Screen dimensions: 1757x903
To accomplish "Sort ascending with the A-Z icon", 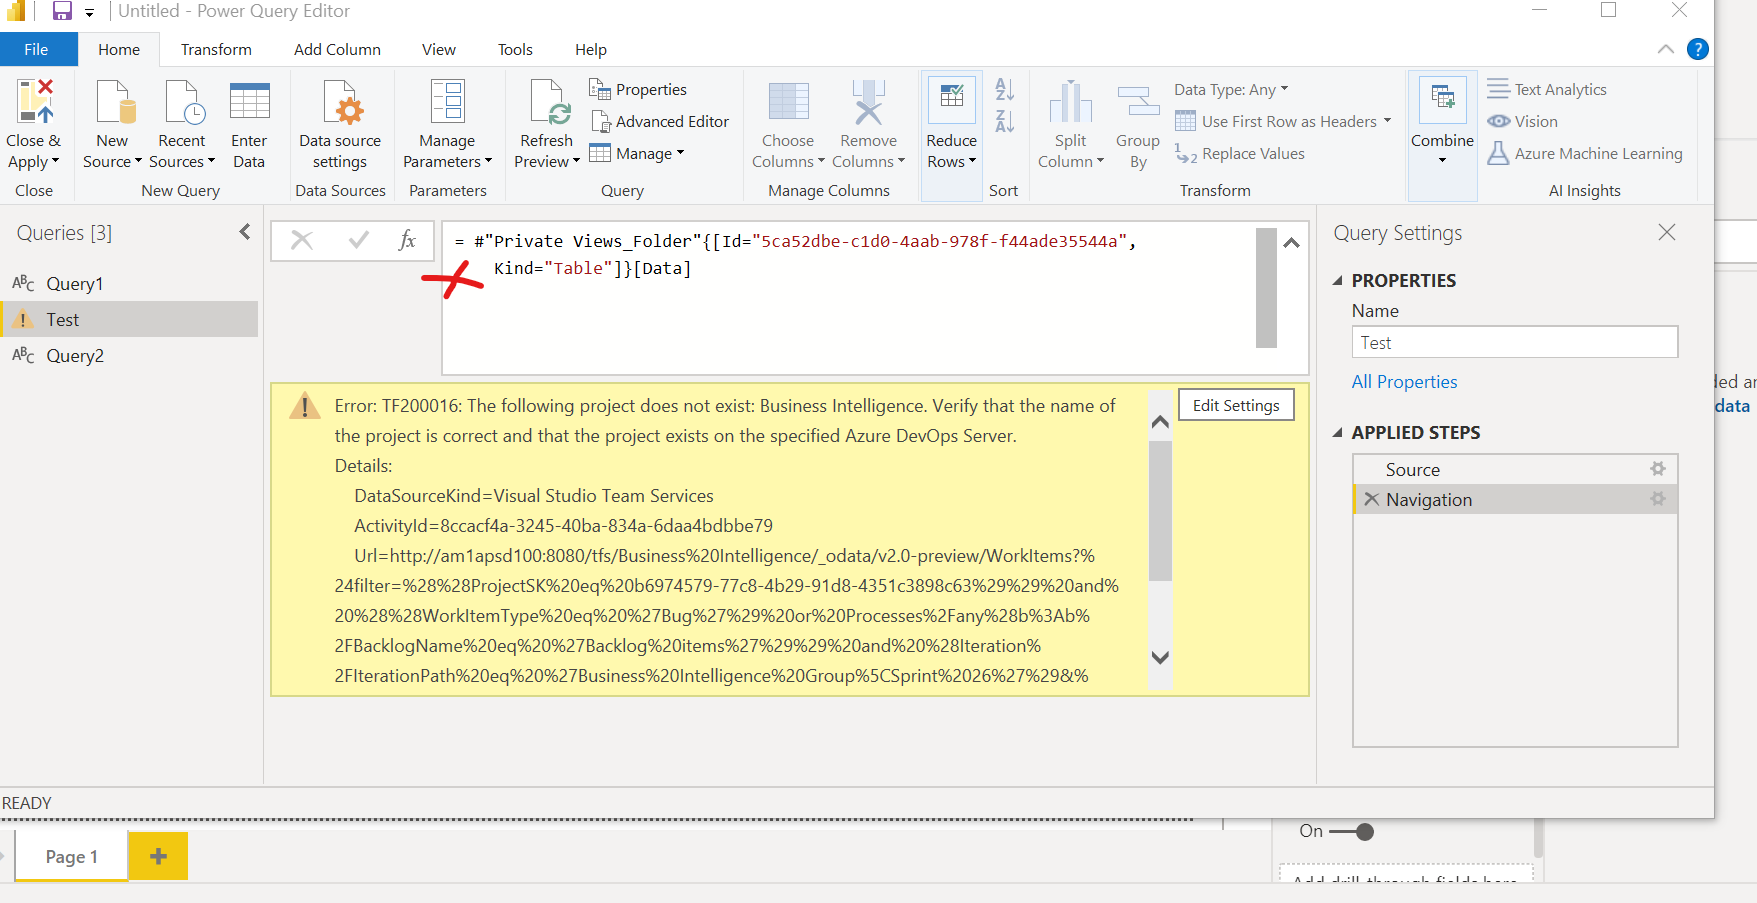I will pyautogui.click(x=1004, y=90).
